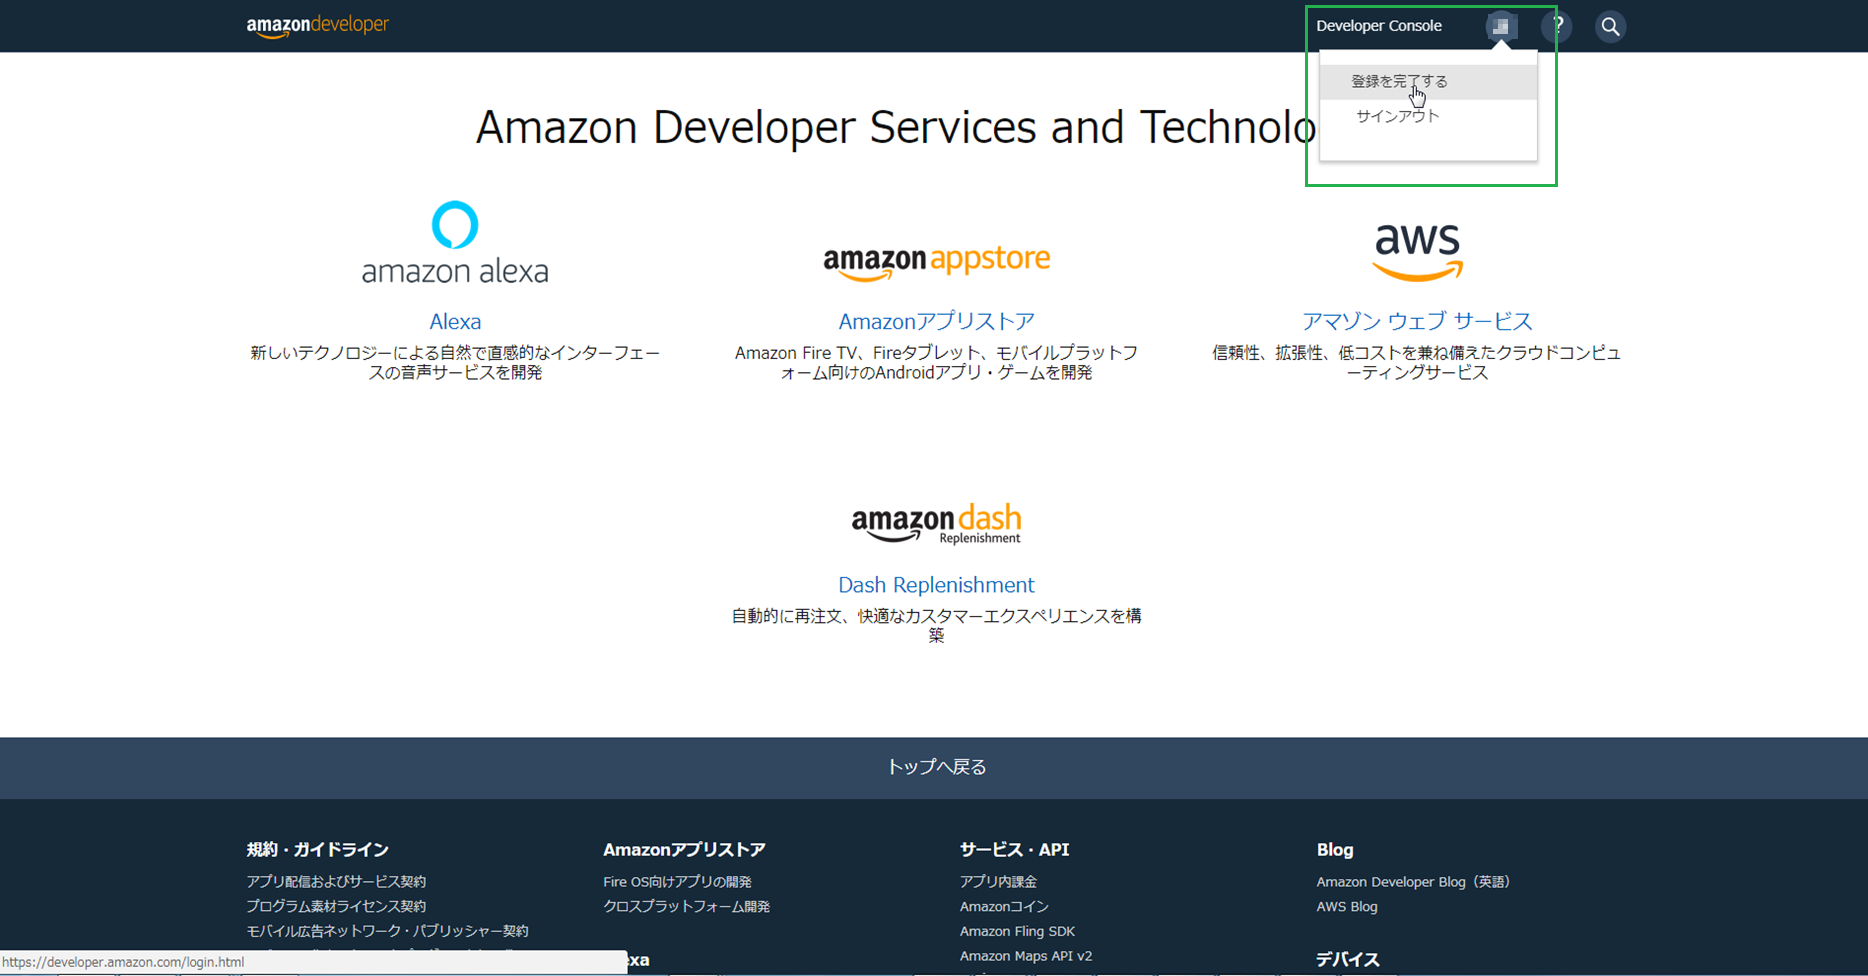Open Developer Console link in header

pyautogui.click(x=1379, y=26)
